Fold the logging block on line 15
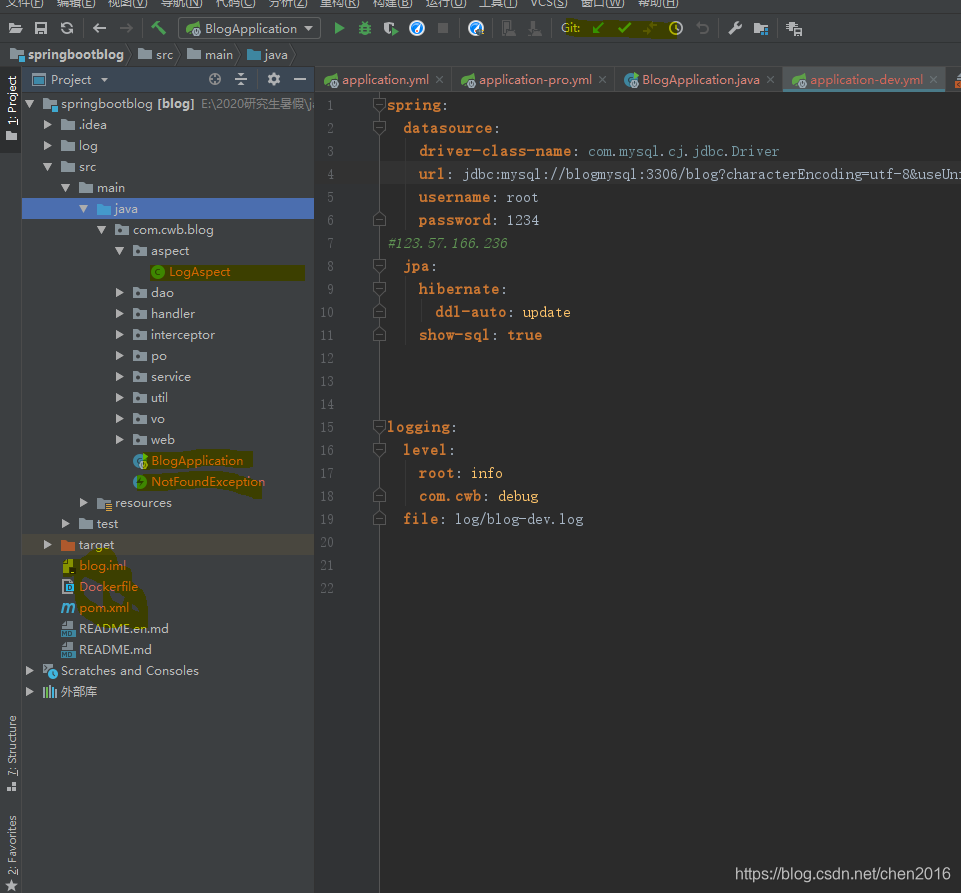 point(379,427)
